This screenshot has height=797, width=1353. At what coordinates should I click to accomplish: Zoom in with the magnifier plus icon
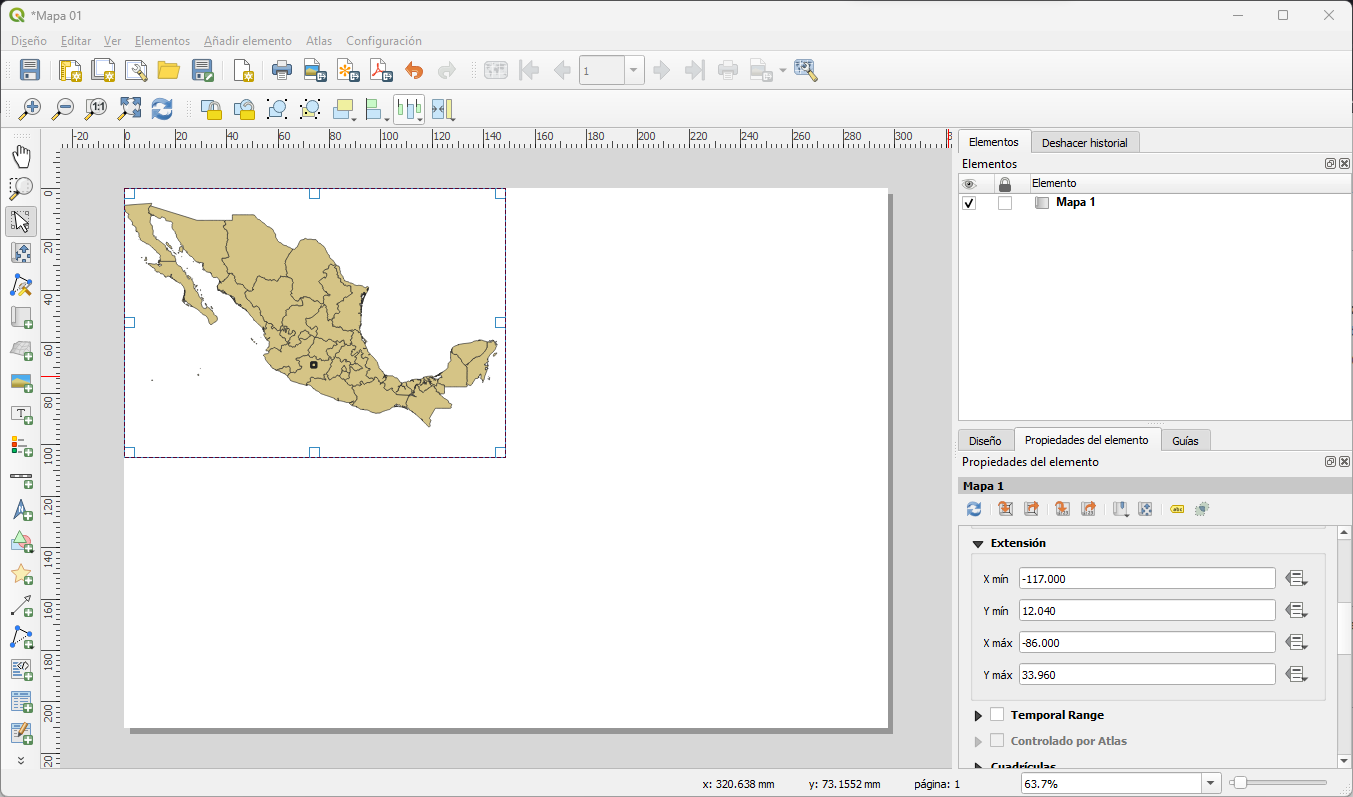click(x=30, y=108)
